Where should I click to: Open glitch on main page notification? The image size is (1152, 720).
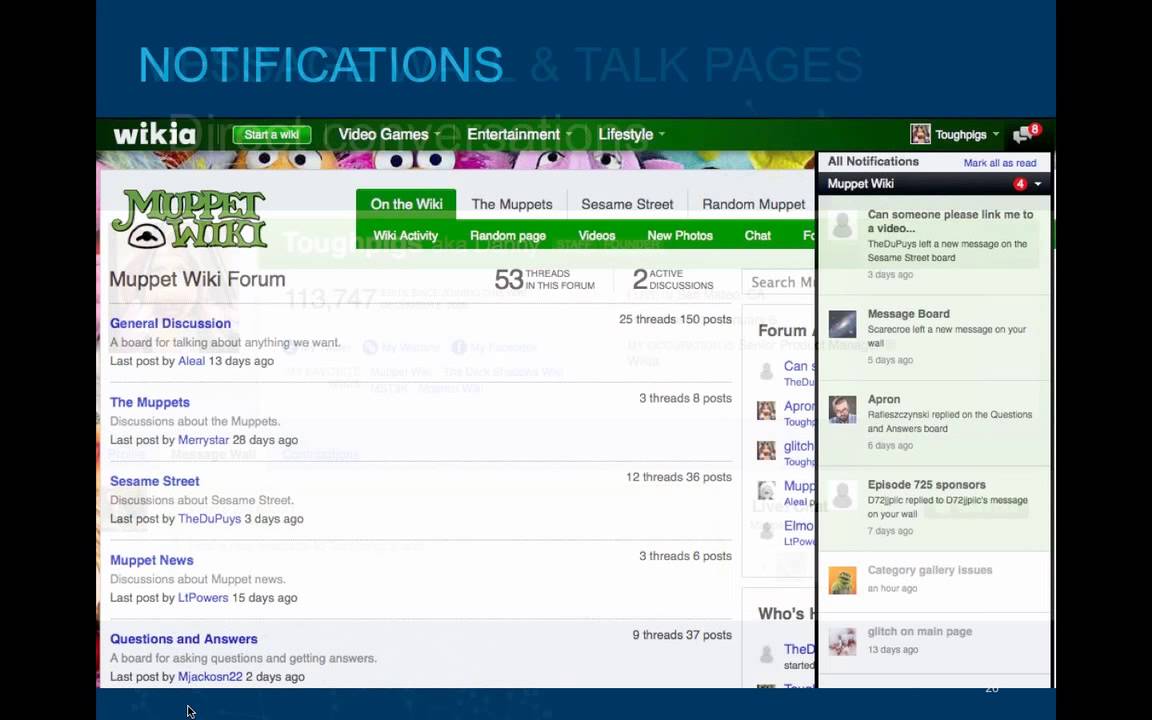coord(934,644)
